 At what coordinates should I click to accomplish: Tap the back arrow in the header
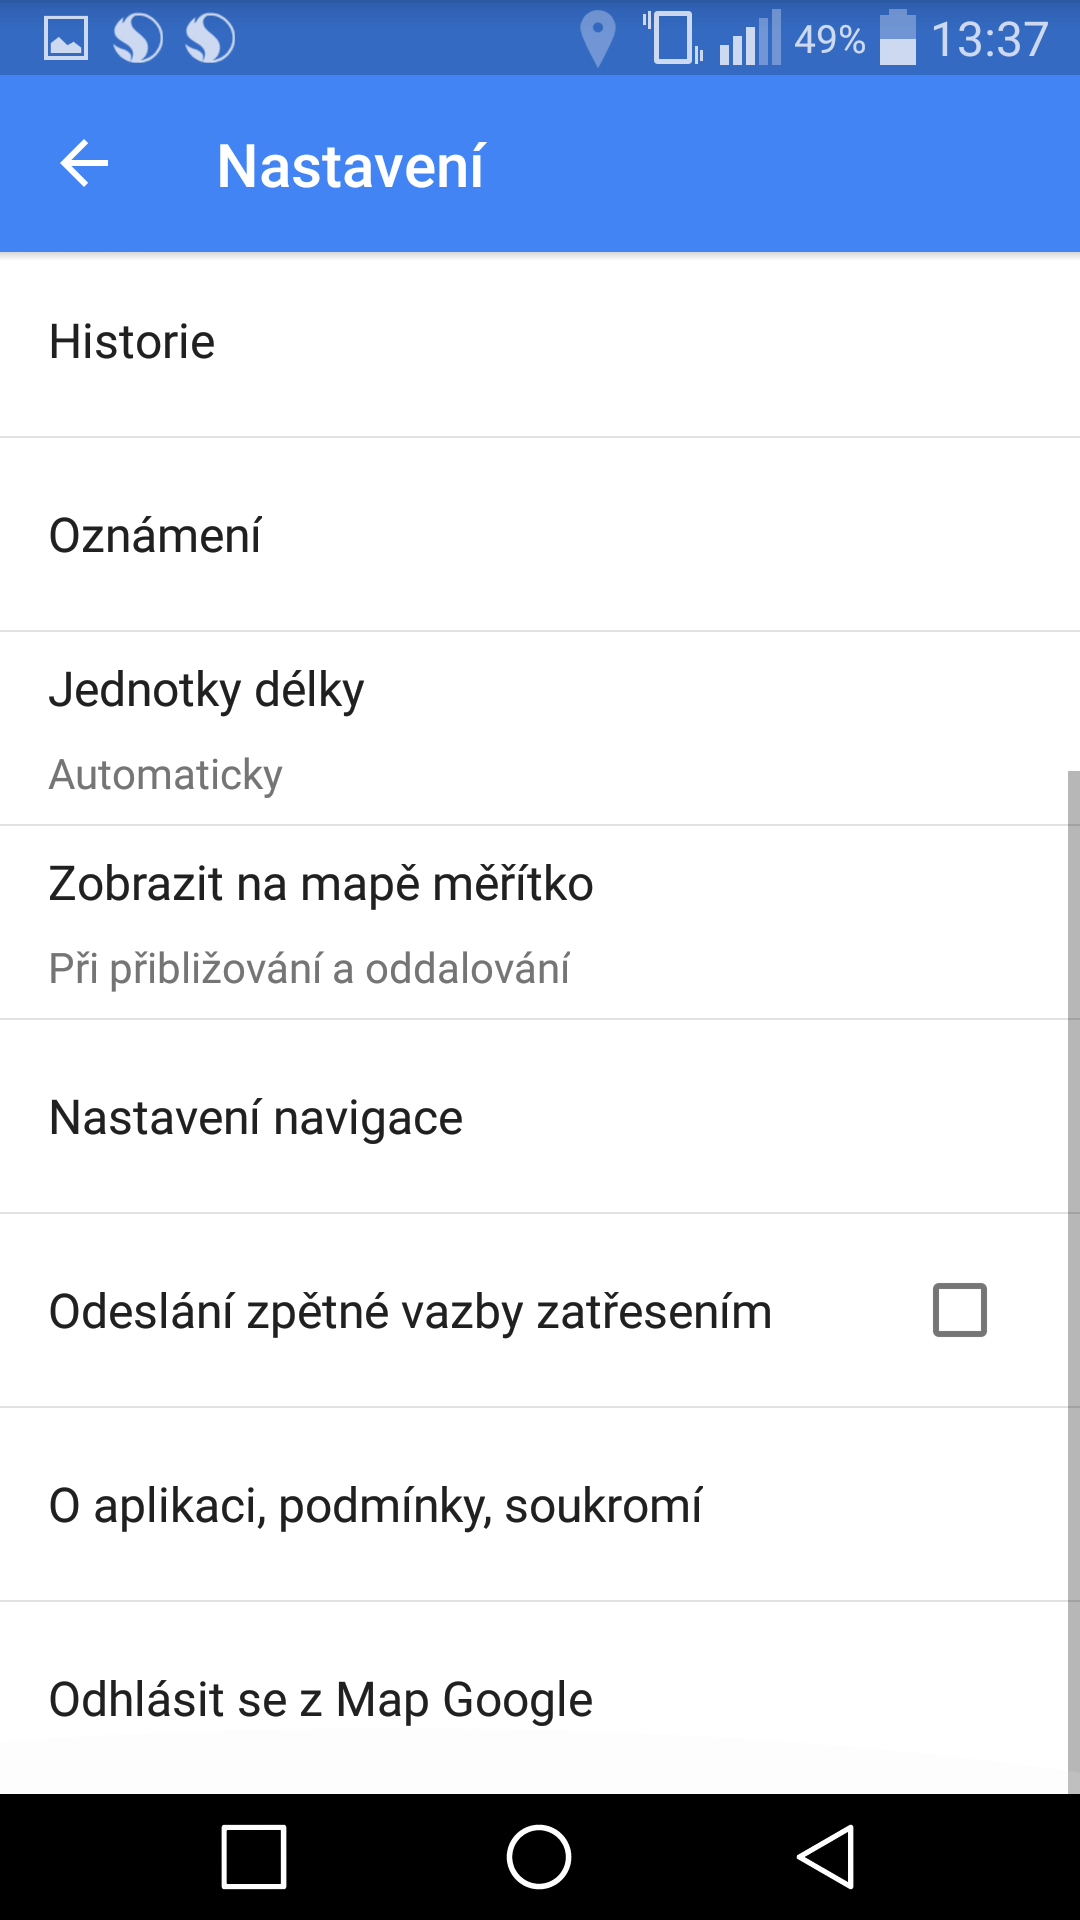point(84,164)
